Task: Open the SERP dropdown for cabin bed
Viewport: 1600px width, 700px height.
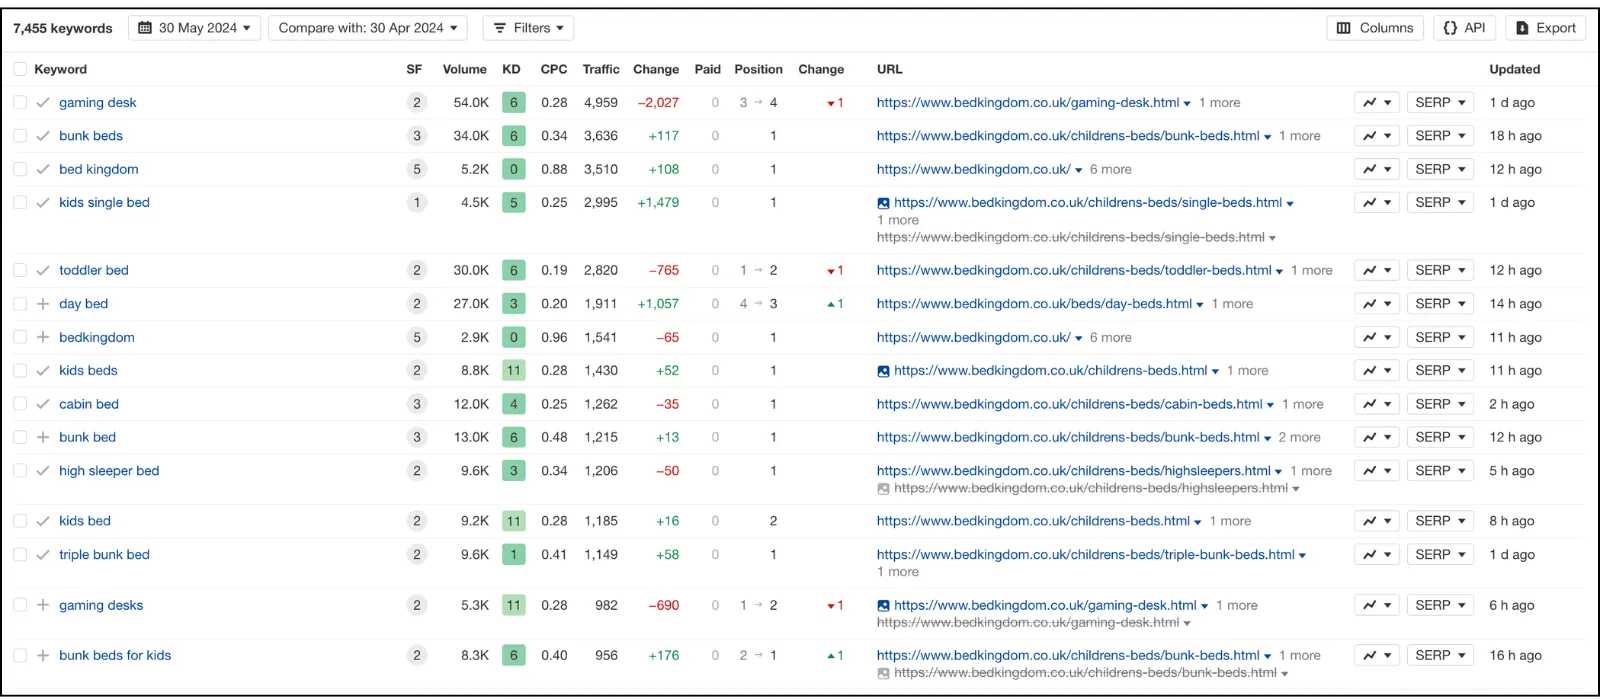Action: [1440, 404]
